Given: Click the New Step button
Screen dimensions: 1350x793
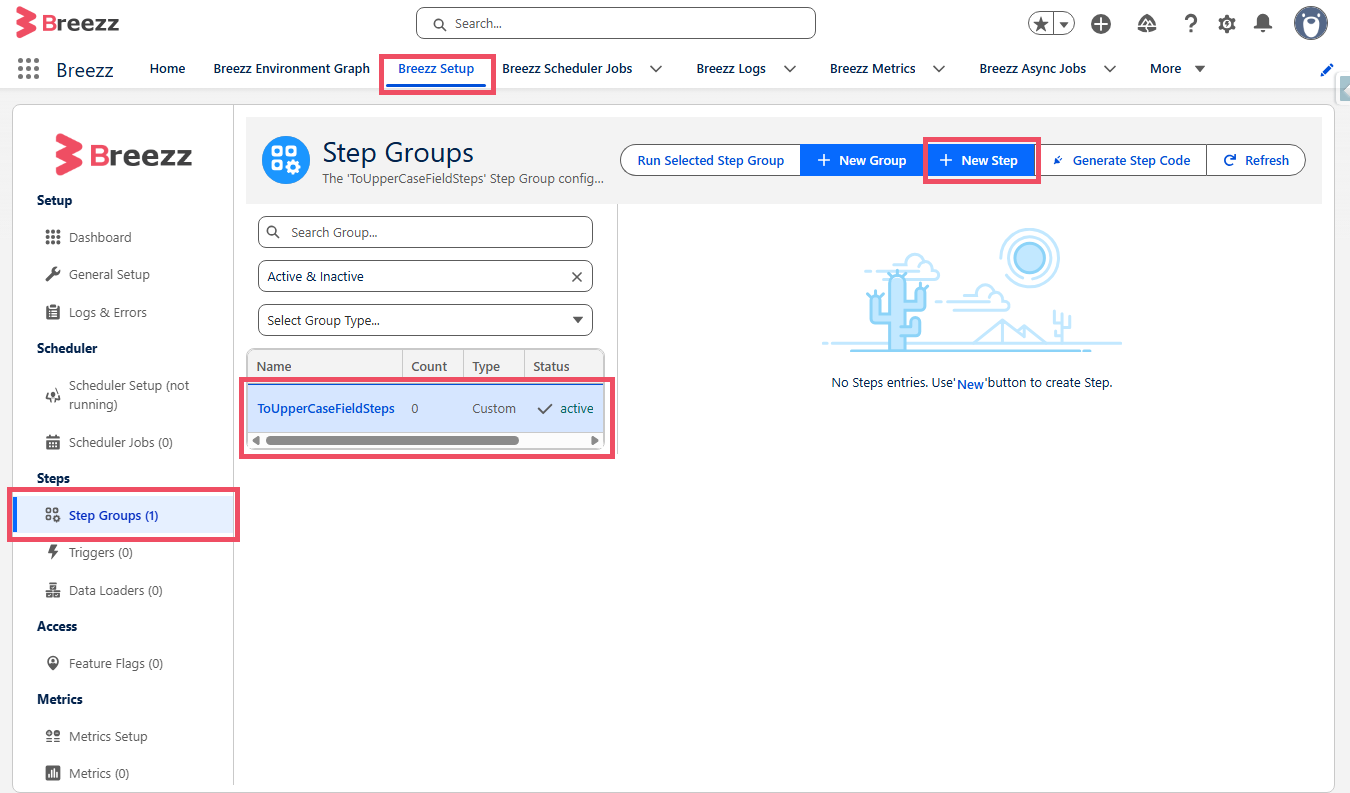Looking at the screenshot, I should point(979,160).
